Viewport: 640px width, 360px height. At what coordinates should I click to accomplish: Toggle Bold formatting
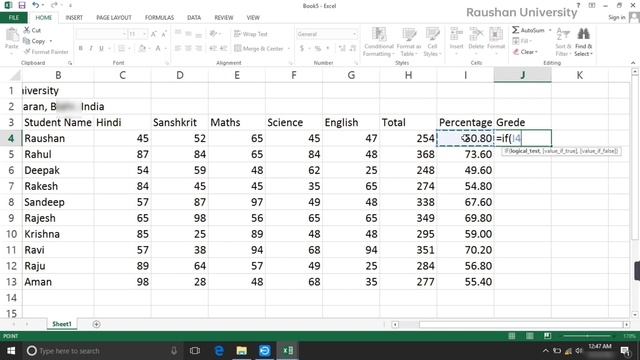click(x=81, y=49)
